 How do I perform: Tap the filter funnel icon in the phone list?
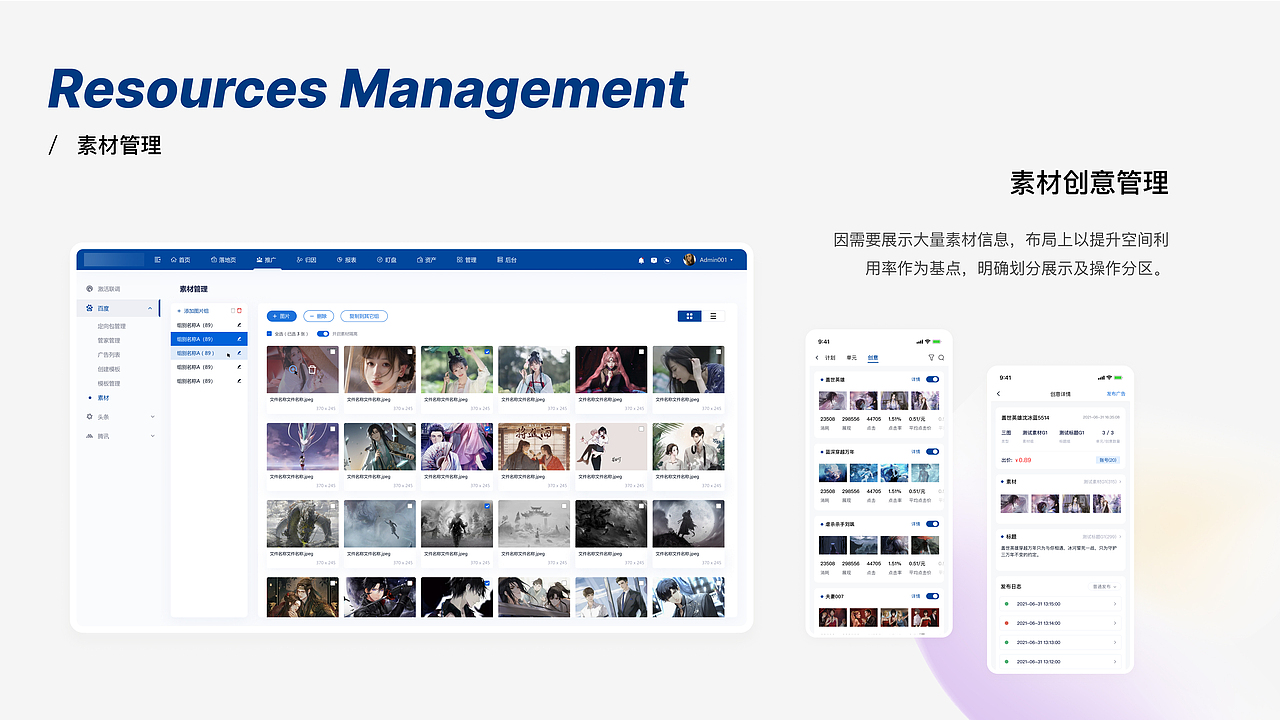click(x=931, y=357)
